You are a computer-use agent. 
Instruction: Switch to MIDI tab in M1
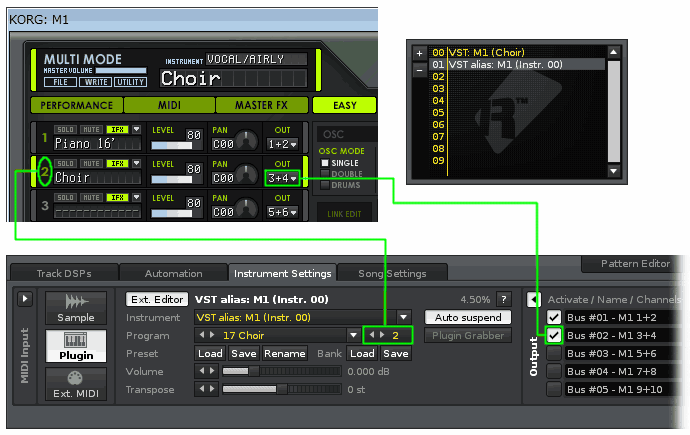click(x=169, y=106)
